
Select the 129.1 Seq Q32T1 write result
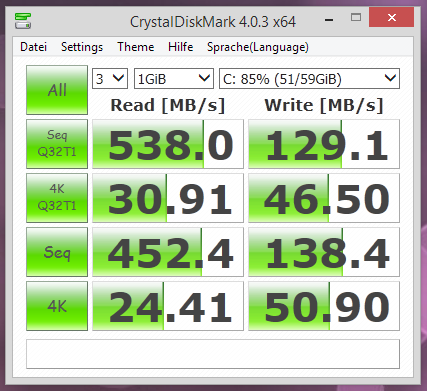pyautogui.click(x=324, y=144)
